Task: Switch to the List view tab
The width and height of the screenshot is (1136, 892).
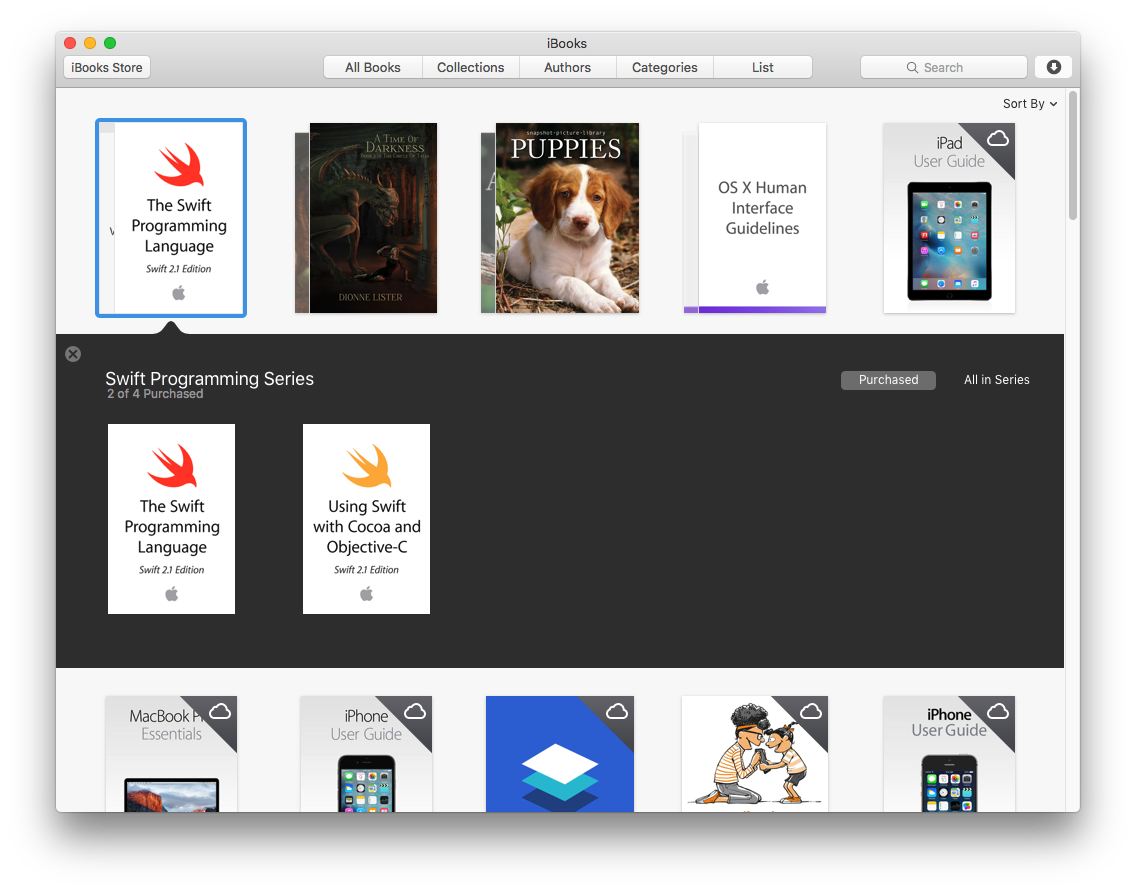Action: (762, 67)
